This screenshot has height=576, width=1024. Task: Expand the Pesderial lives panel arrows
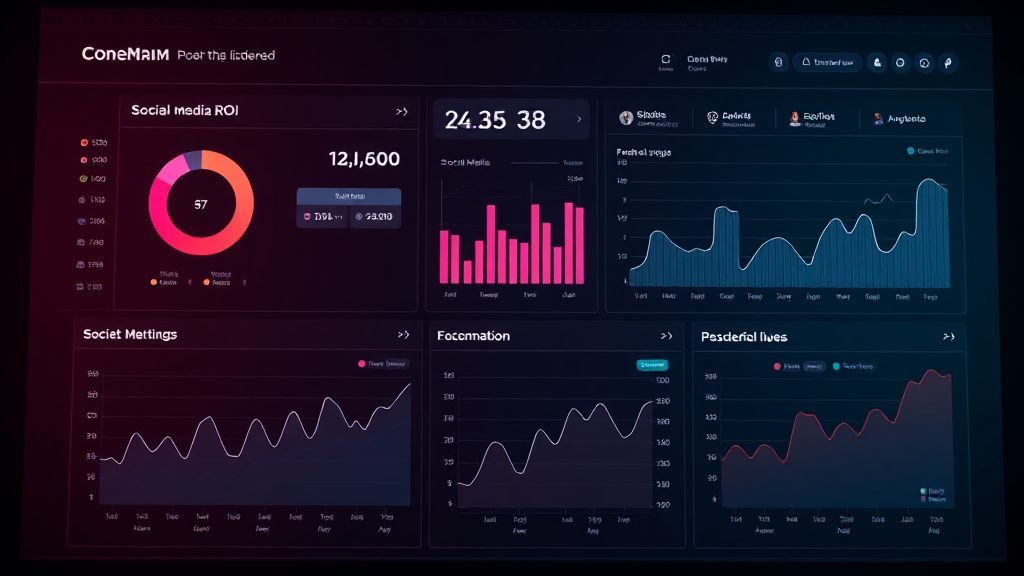pyautogui.click(x=949, y=337)
